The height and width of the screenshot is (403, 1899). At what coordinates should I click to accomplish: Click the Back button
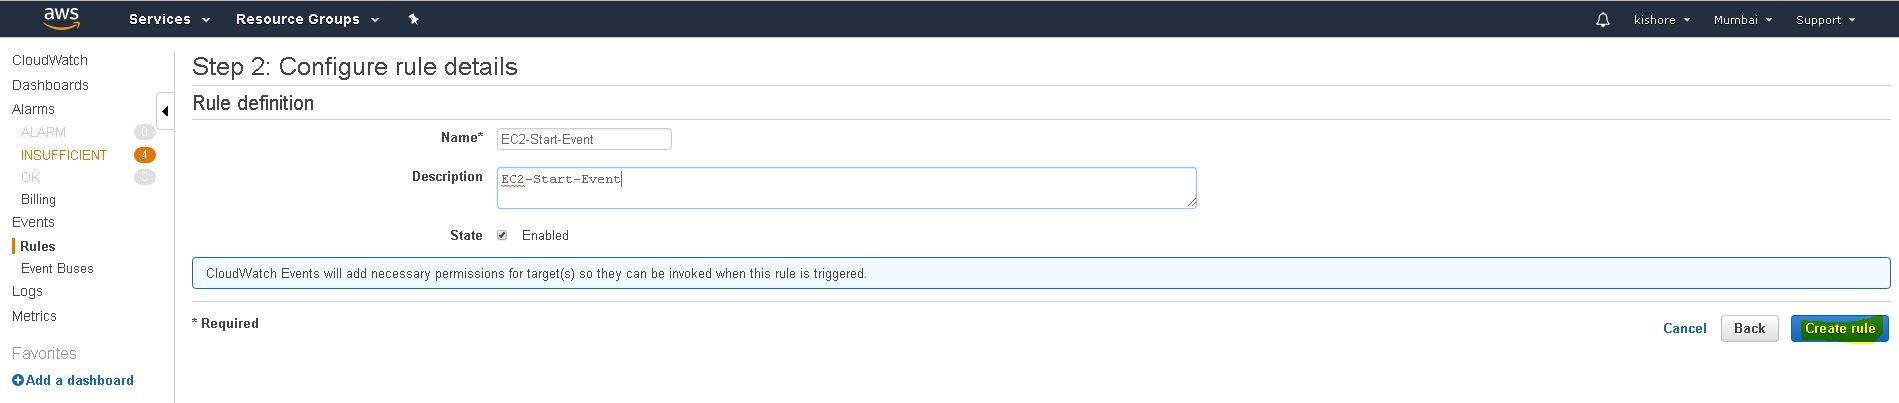click(1749, 328)
